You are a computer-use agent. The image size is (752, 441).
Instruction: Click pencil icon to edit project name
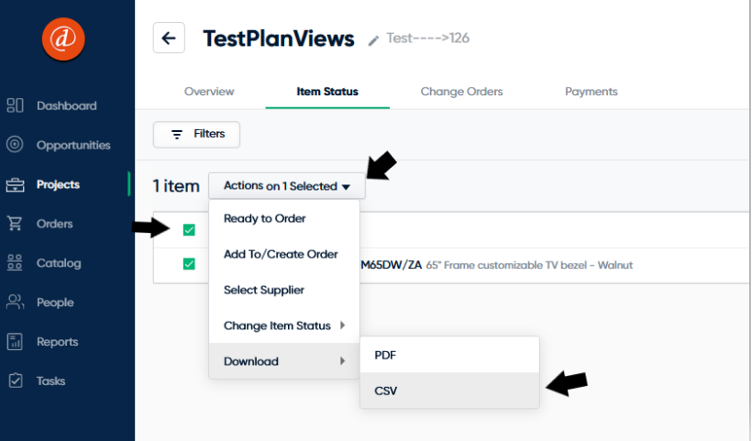click(x=373, y=41)
